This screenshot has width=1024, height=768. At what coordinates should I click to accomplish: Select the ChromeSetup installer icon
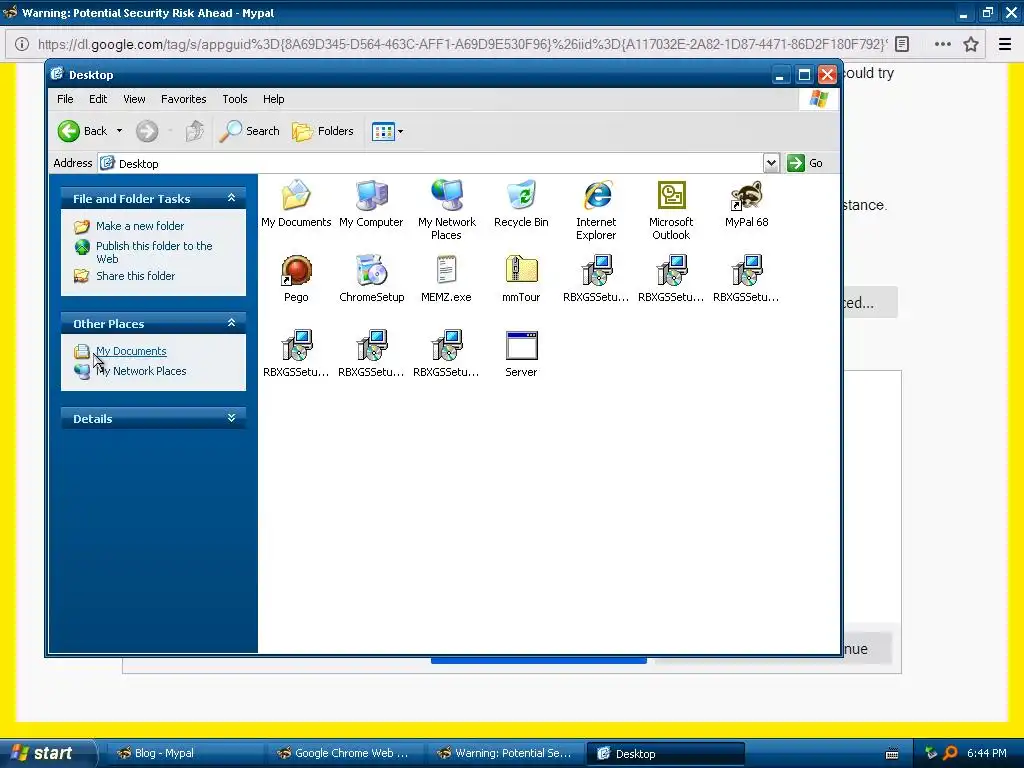click(x=372, y=279)
